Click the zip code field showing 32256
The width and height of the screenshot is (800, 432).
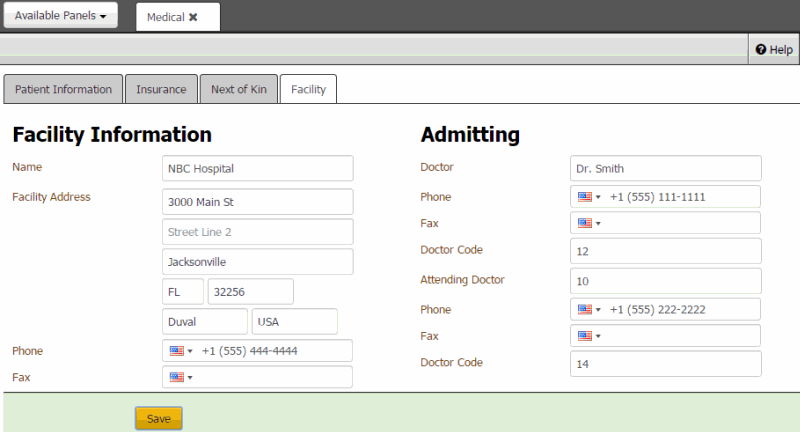coord(250,292)
